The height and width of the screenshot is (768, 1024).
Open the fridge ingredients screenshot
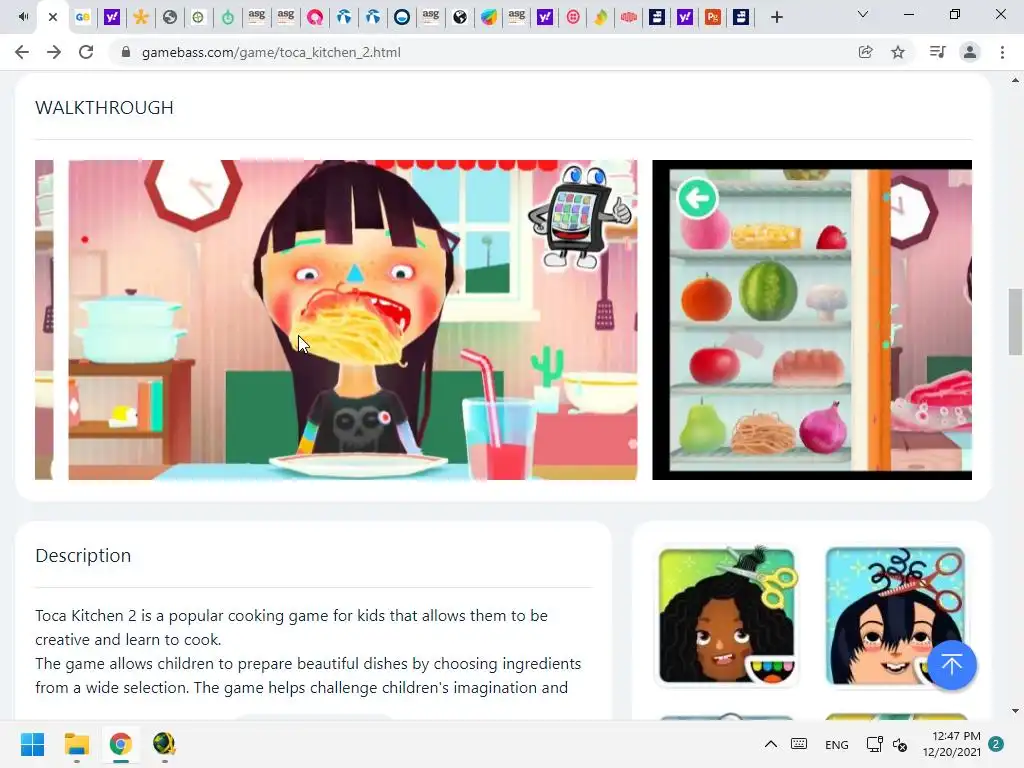click(812, 320)
